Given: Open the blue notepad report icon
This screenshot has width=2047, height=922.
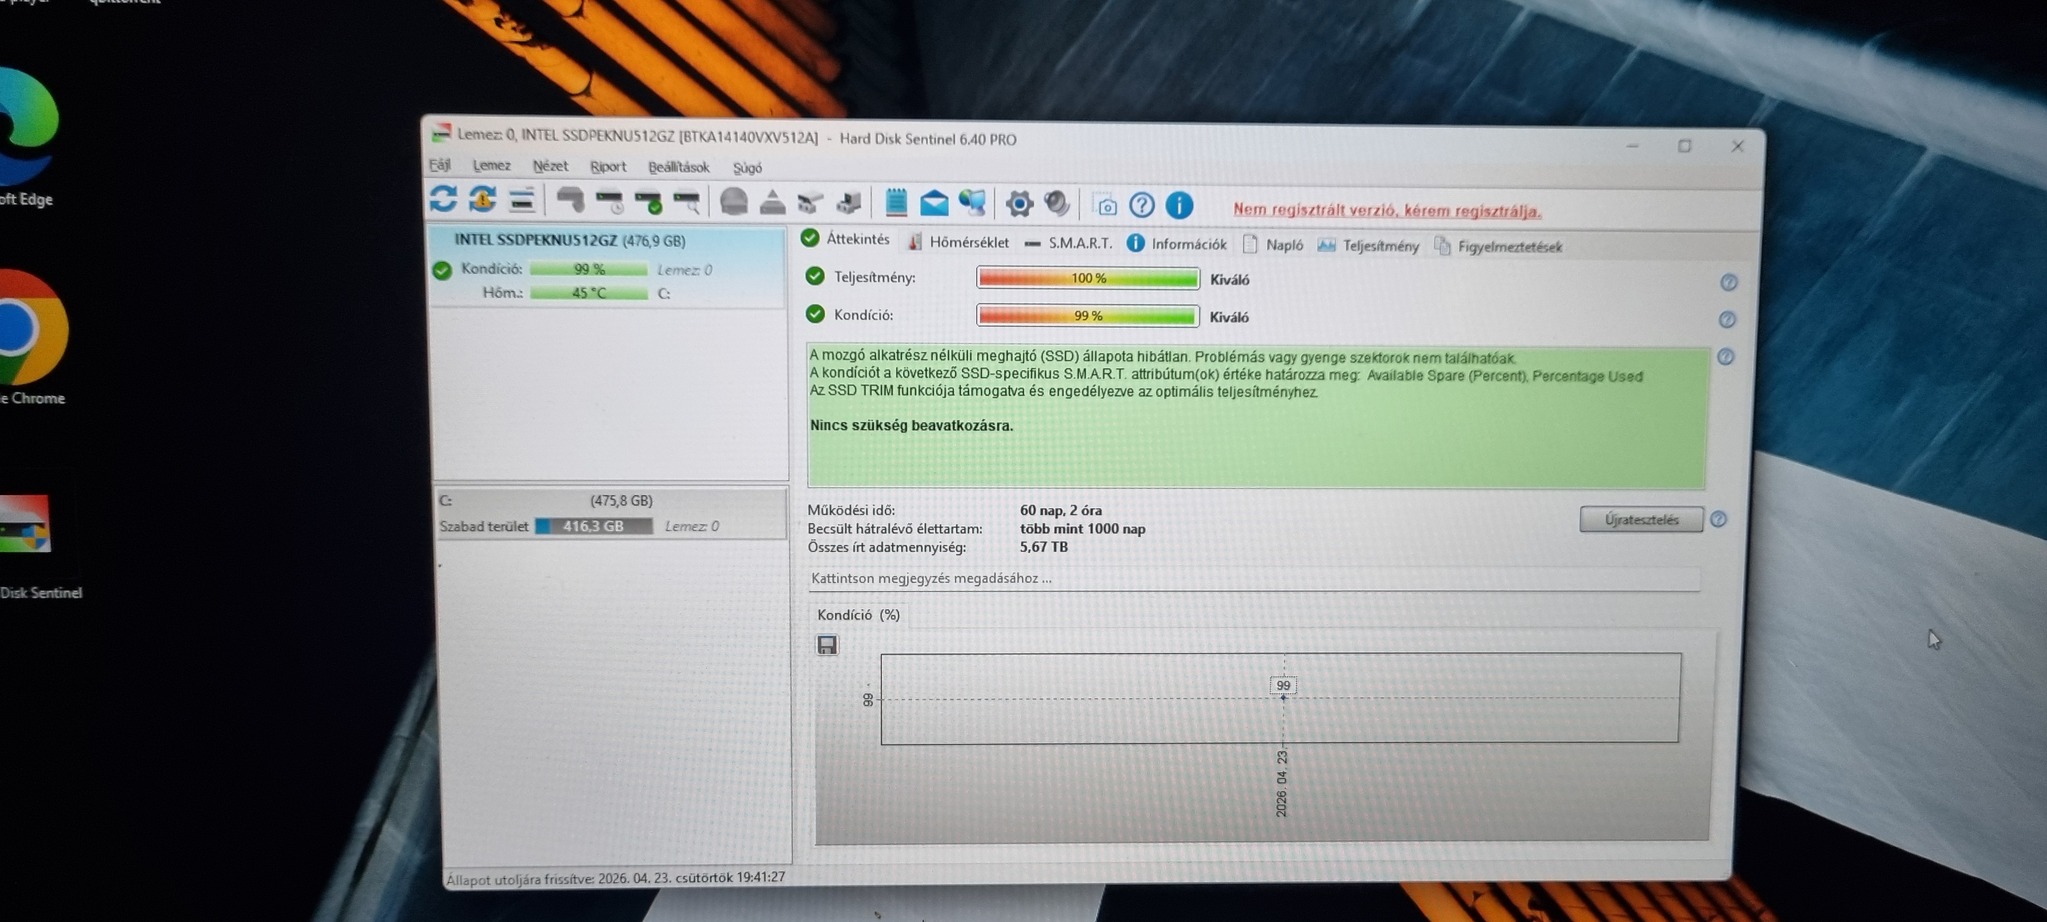Looking at the screenshot, I should [x=896, y=203].
